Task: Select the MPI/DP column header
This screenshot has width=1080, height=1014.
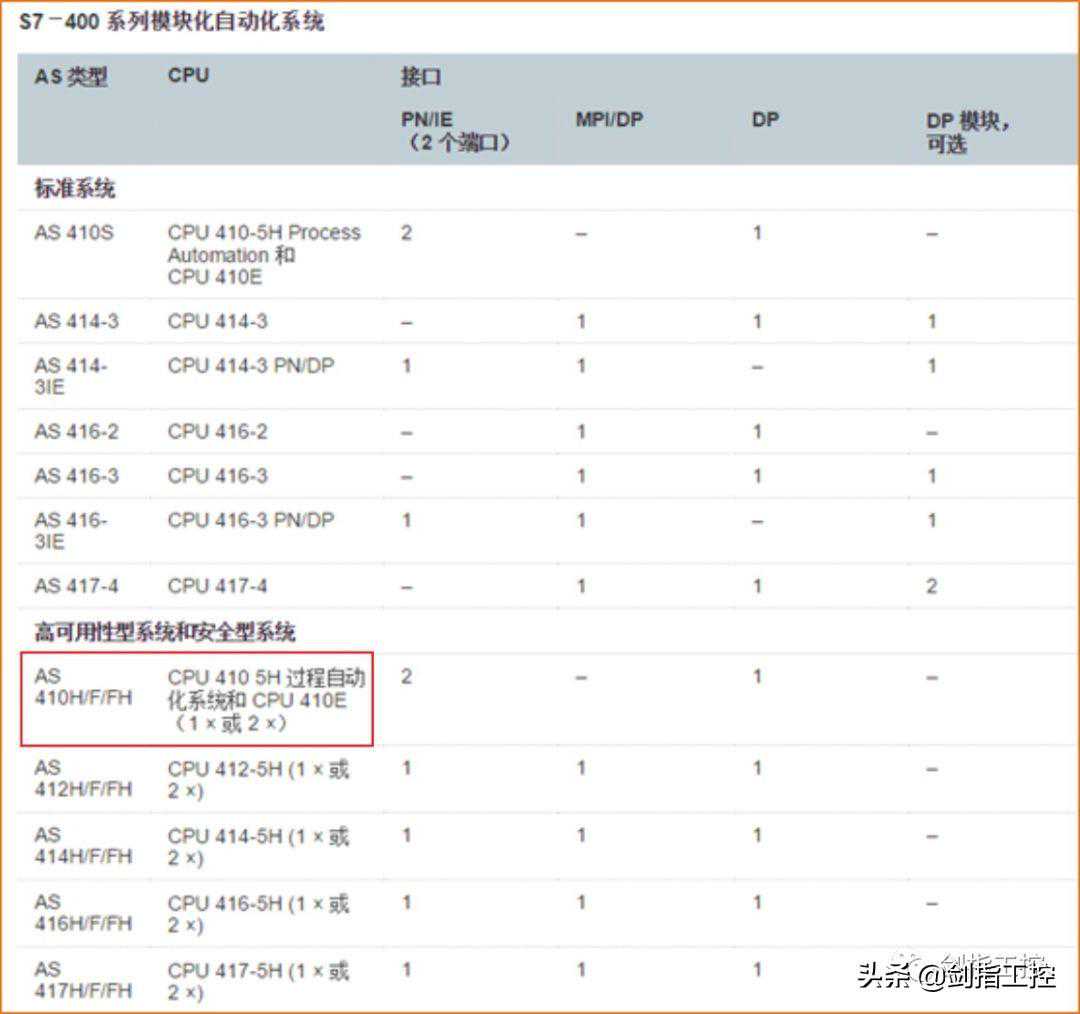Action: coord(609,120)
